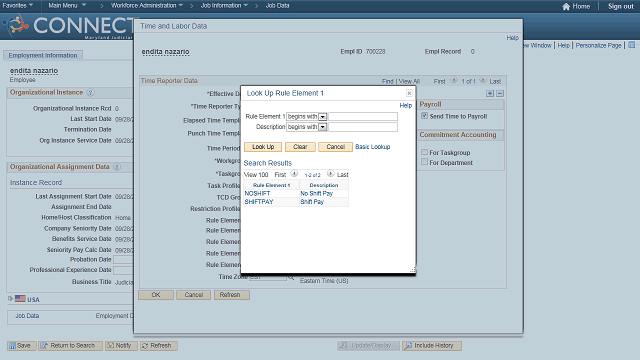This screenshot has height=360, width=640.
Task: Show previous results arrow in lookup
Action: point(294,174)
